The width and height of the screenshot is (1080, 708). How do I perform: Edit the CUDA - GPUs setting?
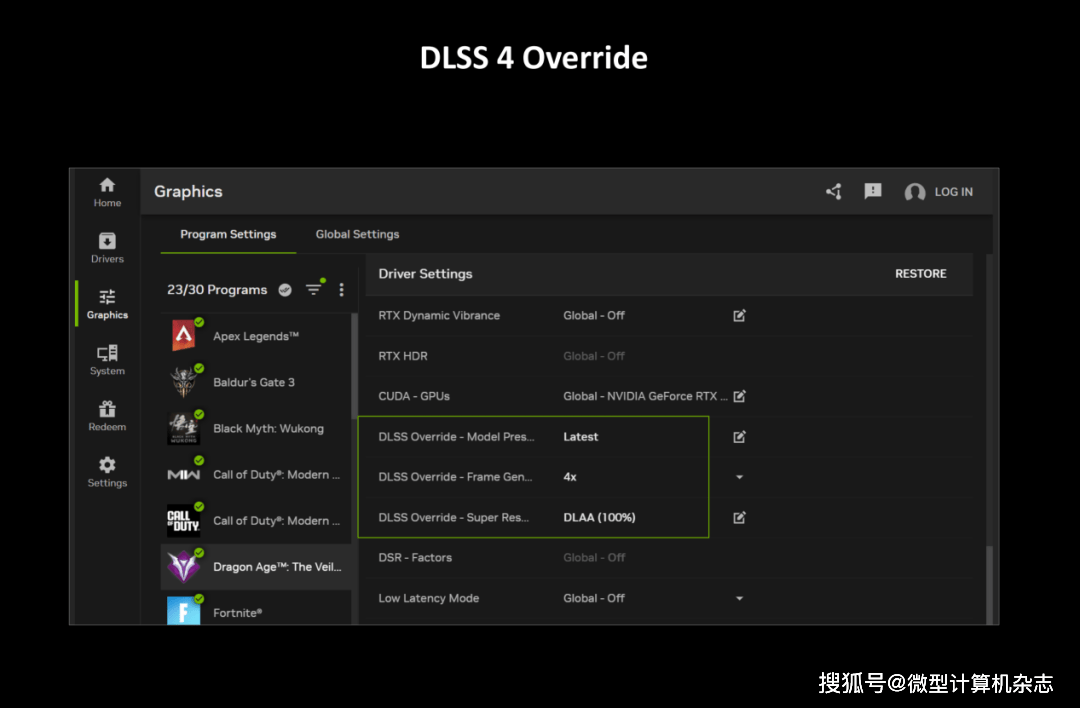(x=739, y=396)
